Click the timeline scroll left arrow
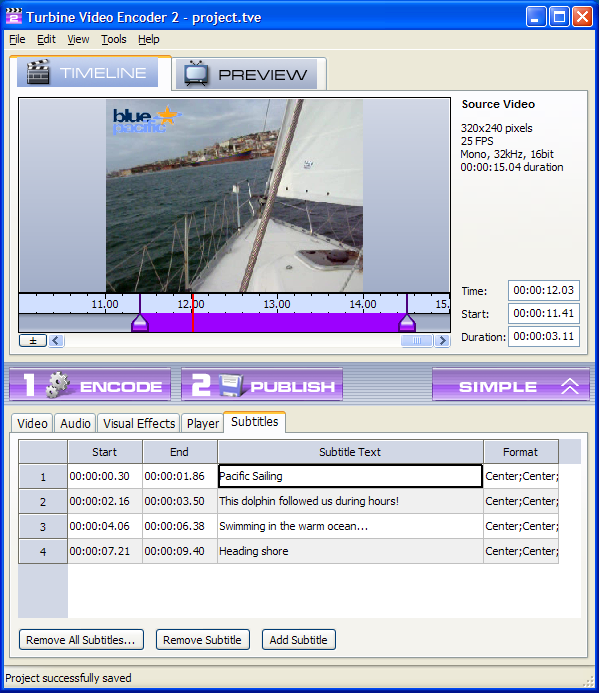Viewport: 599px width, 693px height. click(56, 341)
